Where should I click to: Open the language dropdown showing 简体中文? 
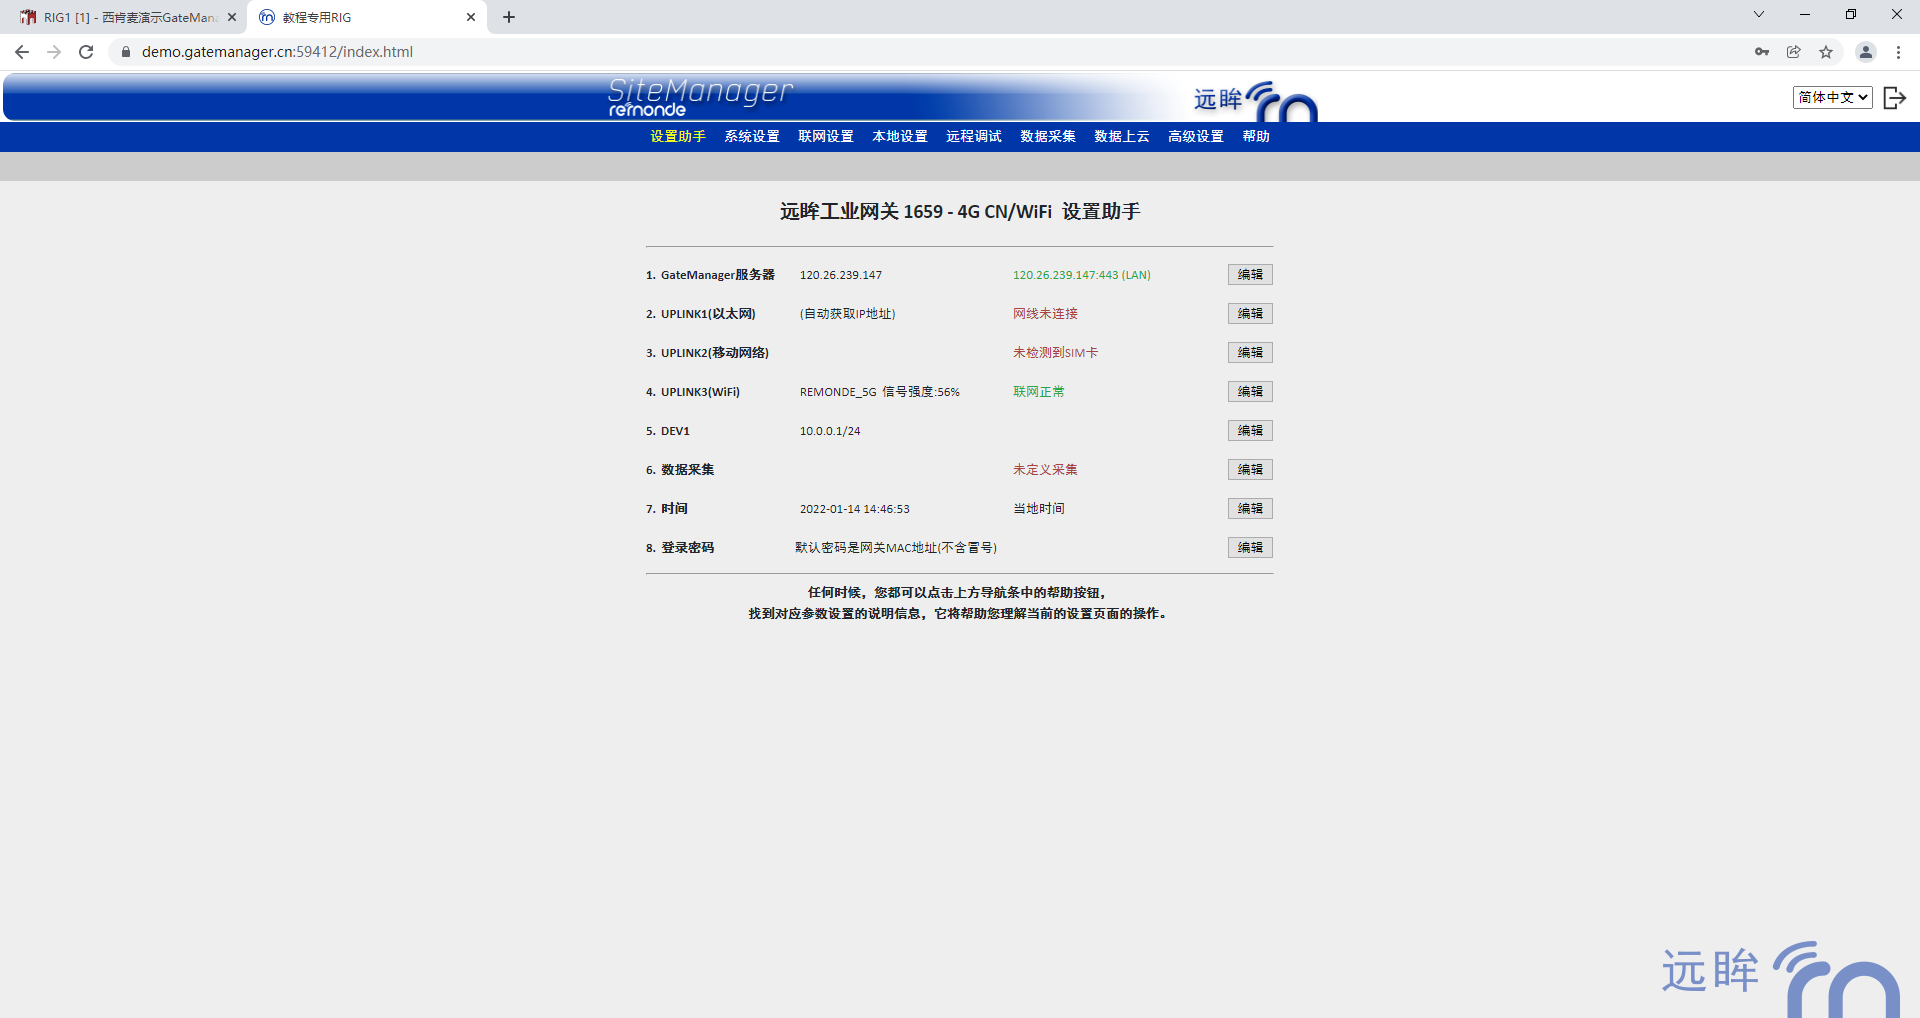(1832, 97)
